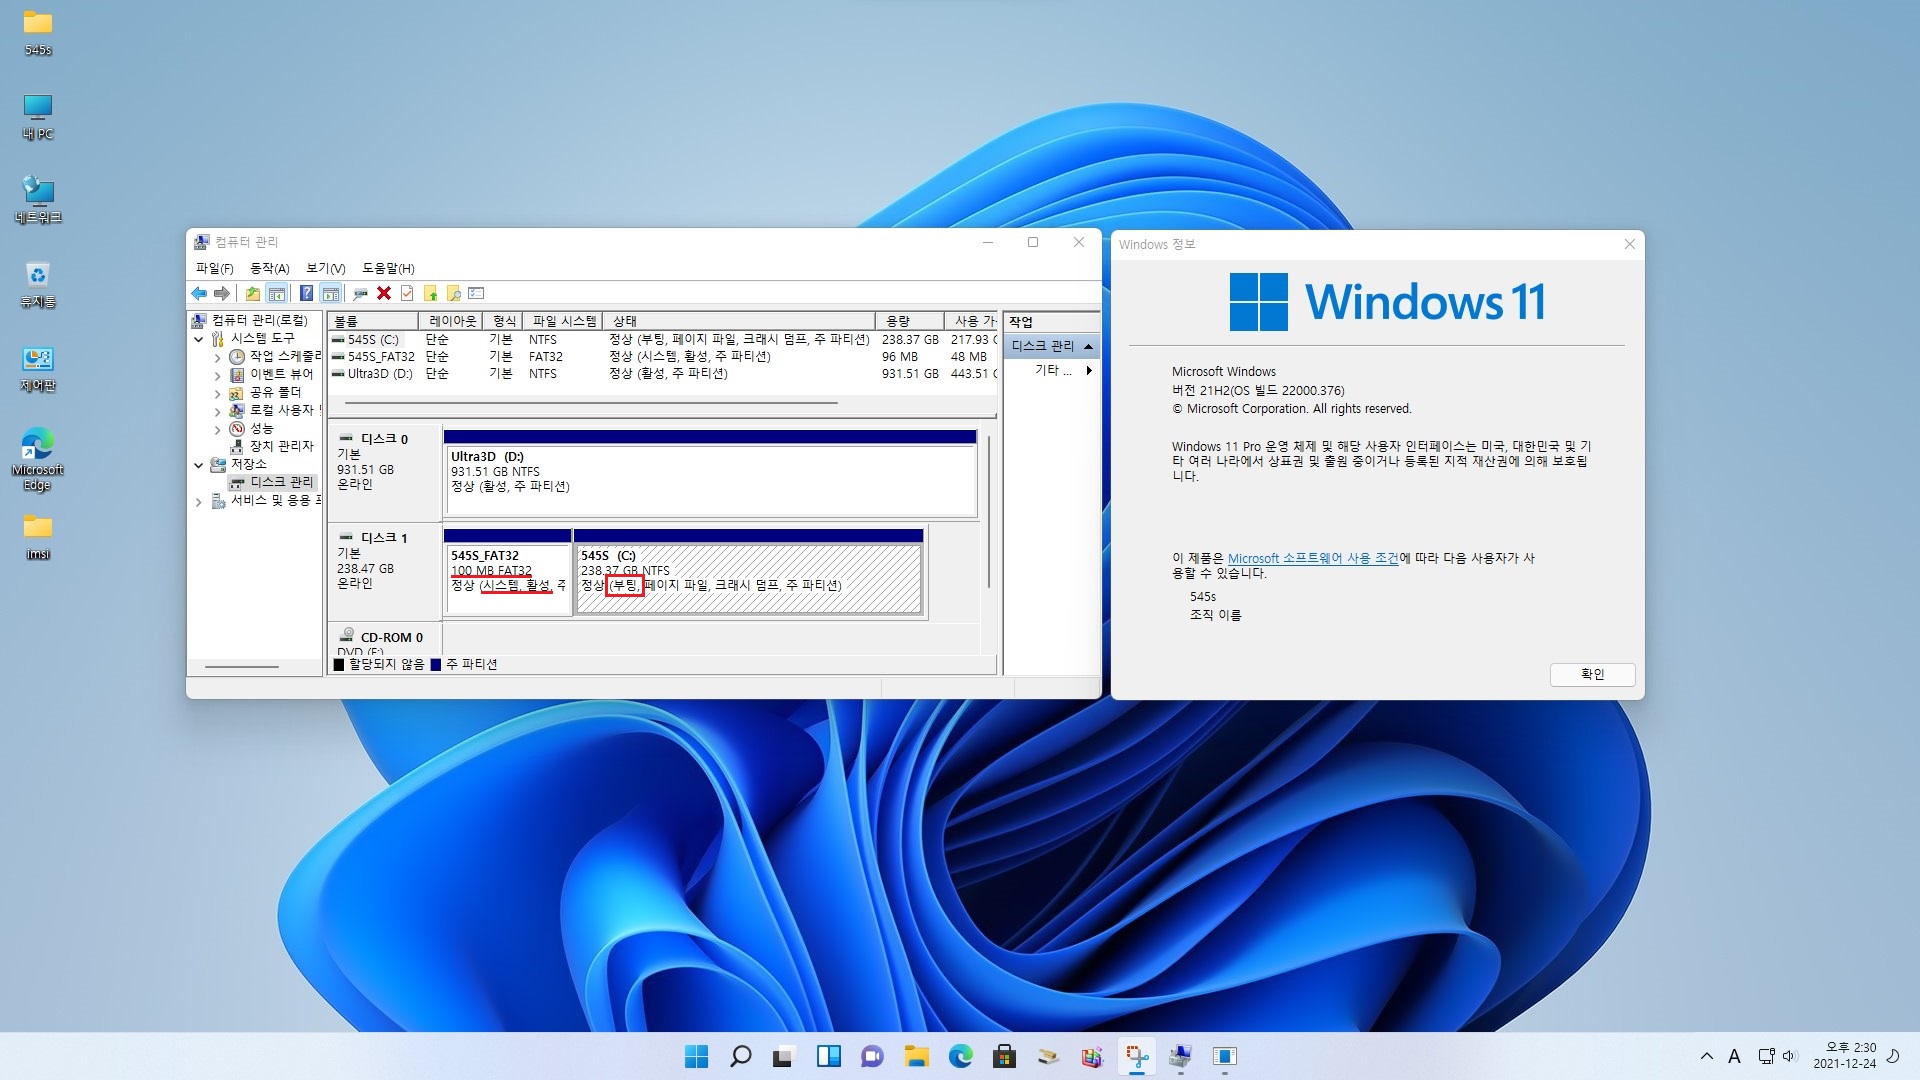The image size is (1920, 1080).
Task: Expand the 서비스 및 응용 프로그램 node
Action: [x=199, y=501]
